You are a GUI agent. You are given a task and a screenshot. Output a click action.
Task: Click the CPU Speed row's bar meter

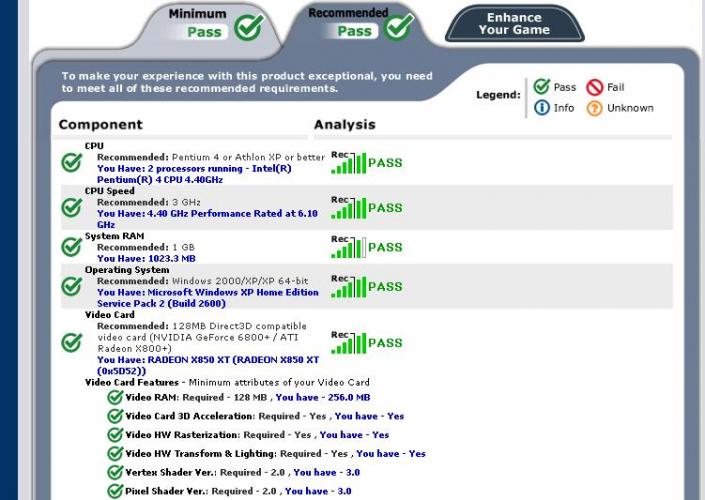coord(349,208)
